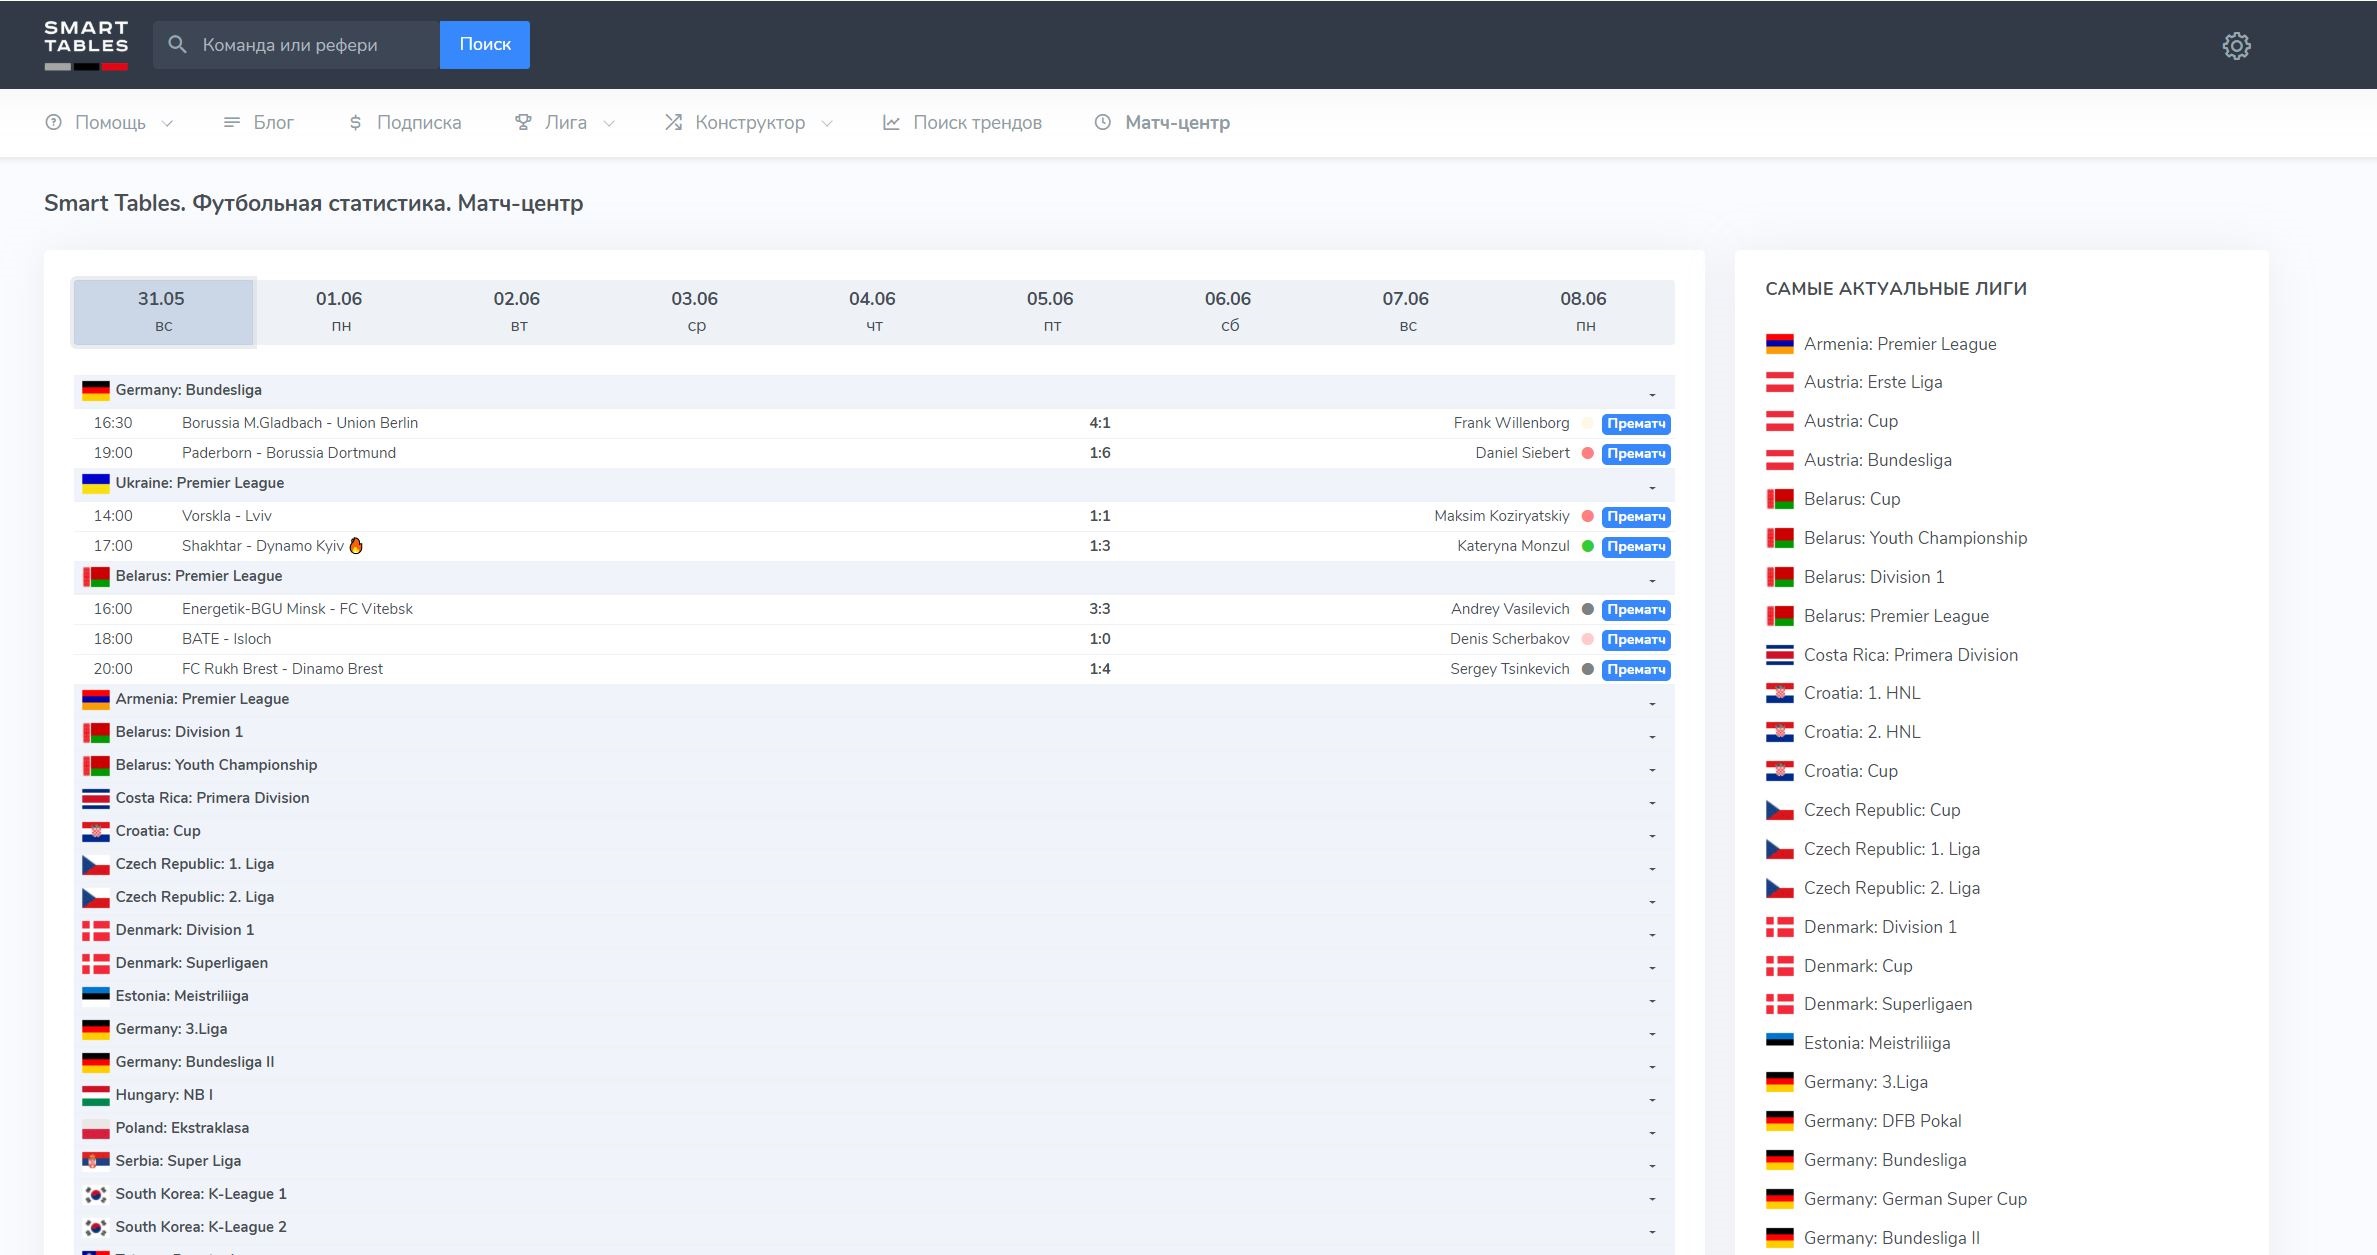
Task: Click gray dot next to Andrey Vasilevich
Action: [1587, 609]
